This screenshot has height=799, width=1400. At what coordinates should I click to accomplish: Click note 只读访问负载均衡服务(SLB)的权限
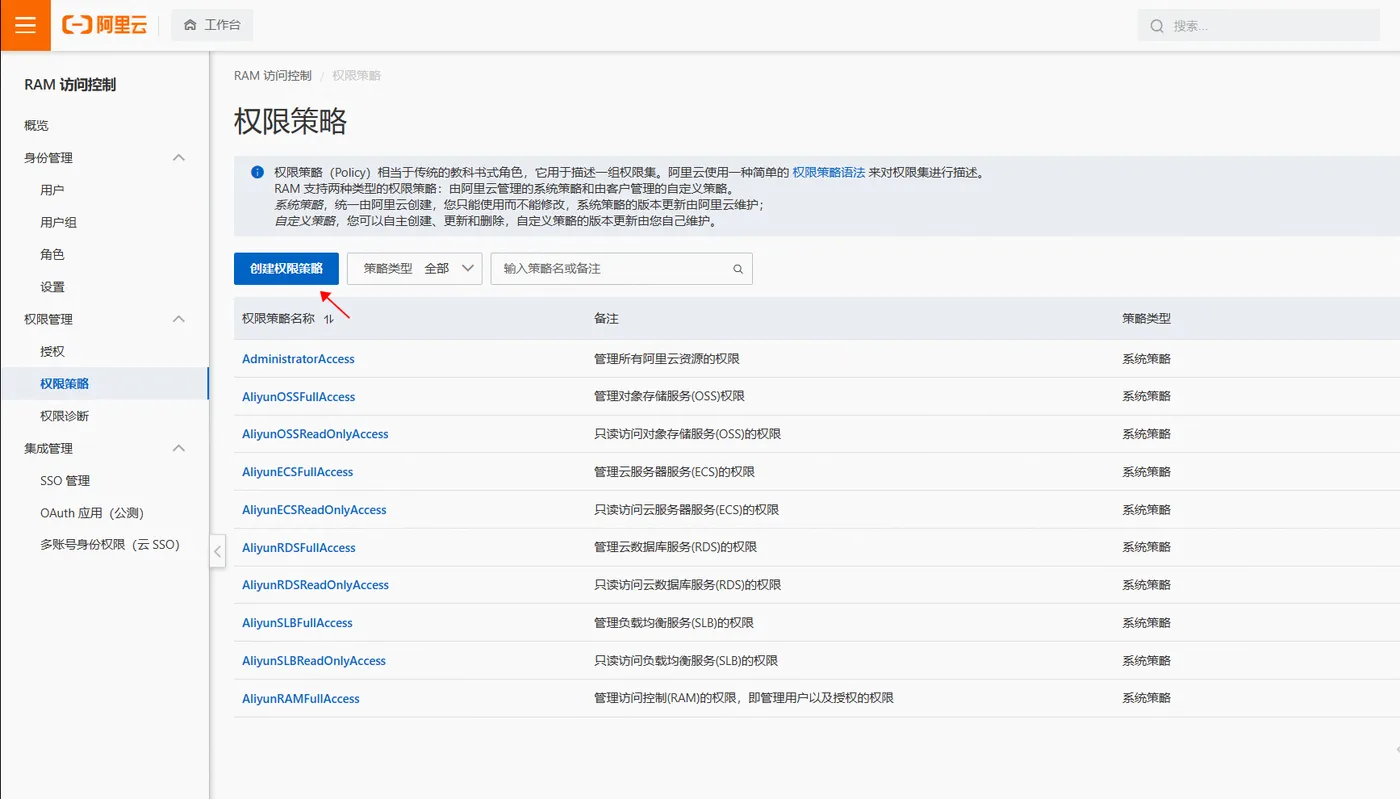click(686, 661)
